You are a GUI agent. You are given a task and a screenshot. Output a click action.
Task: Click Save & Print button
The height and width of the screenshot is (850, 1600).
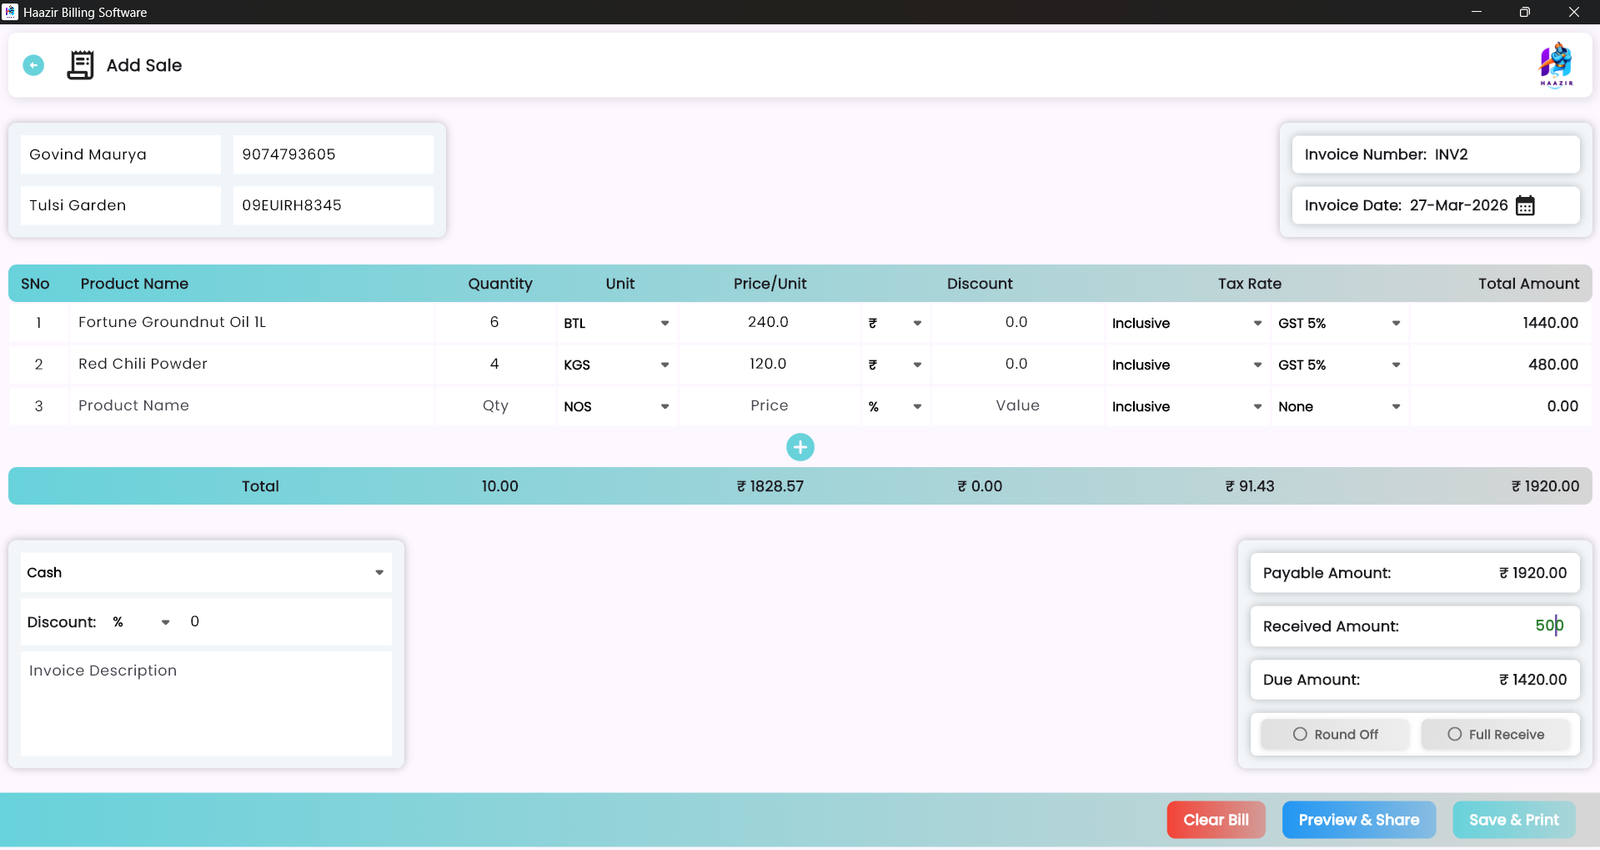coord(1514,820)
